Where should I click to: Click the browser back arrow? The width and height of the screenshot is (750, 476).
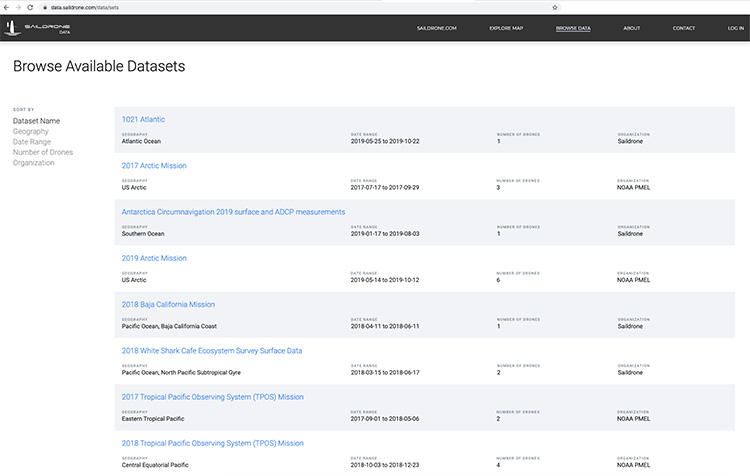[x=6, y=6]
